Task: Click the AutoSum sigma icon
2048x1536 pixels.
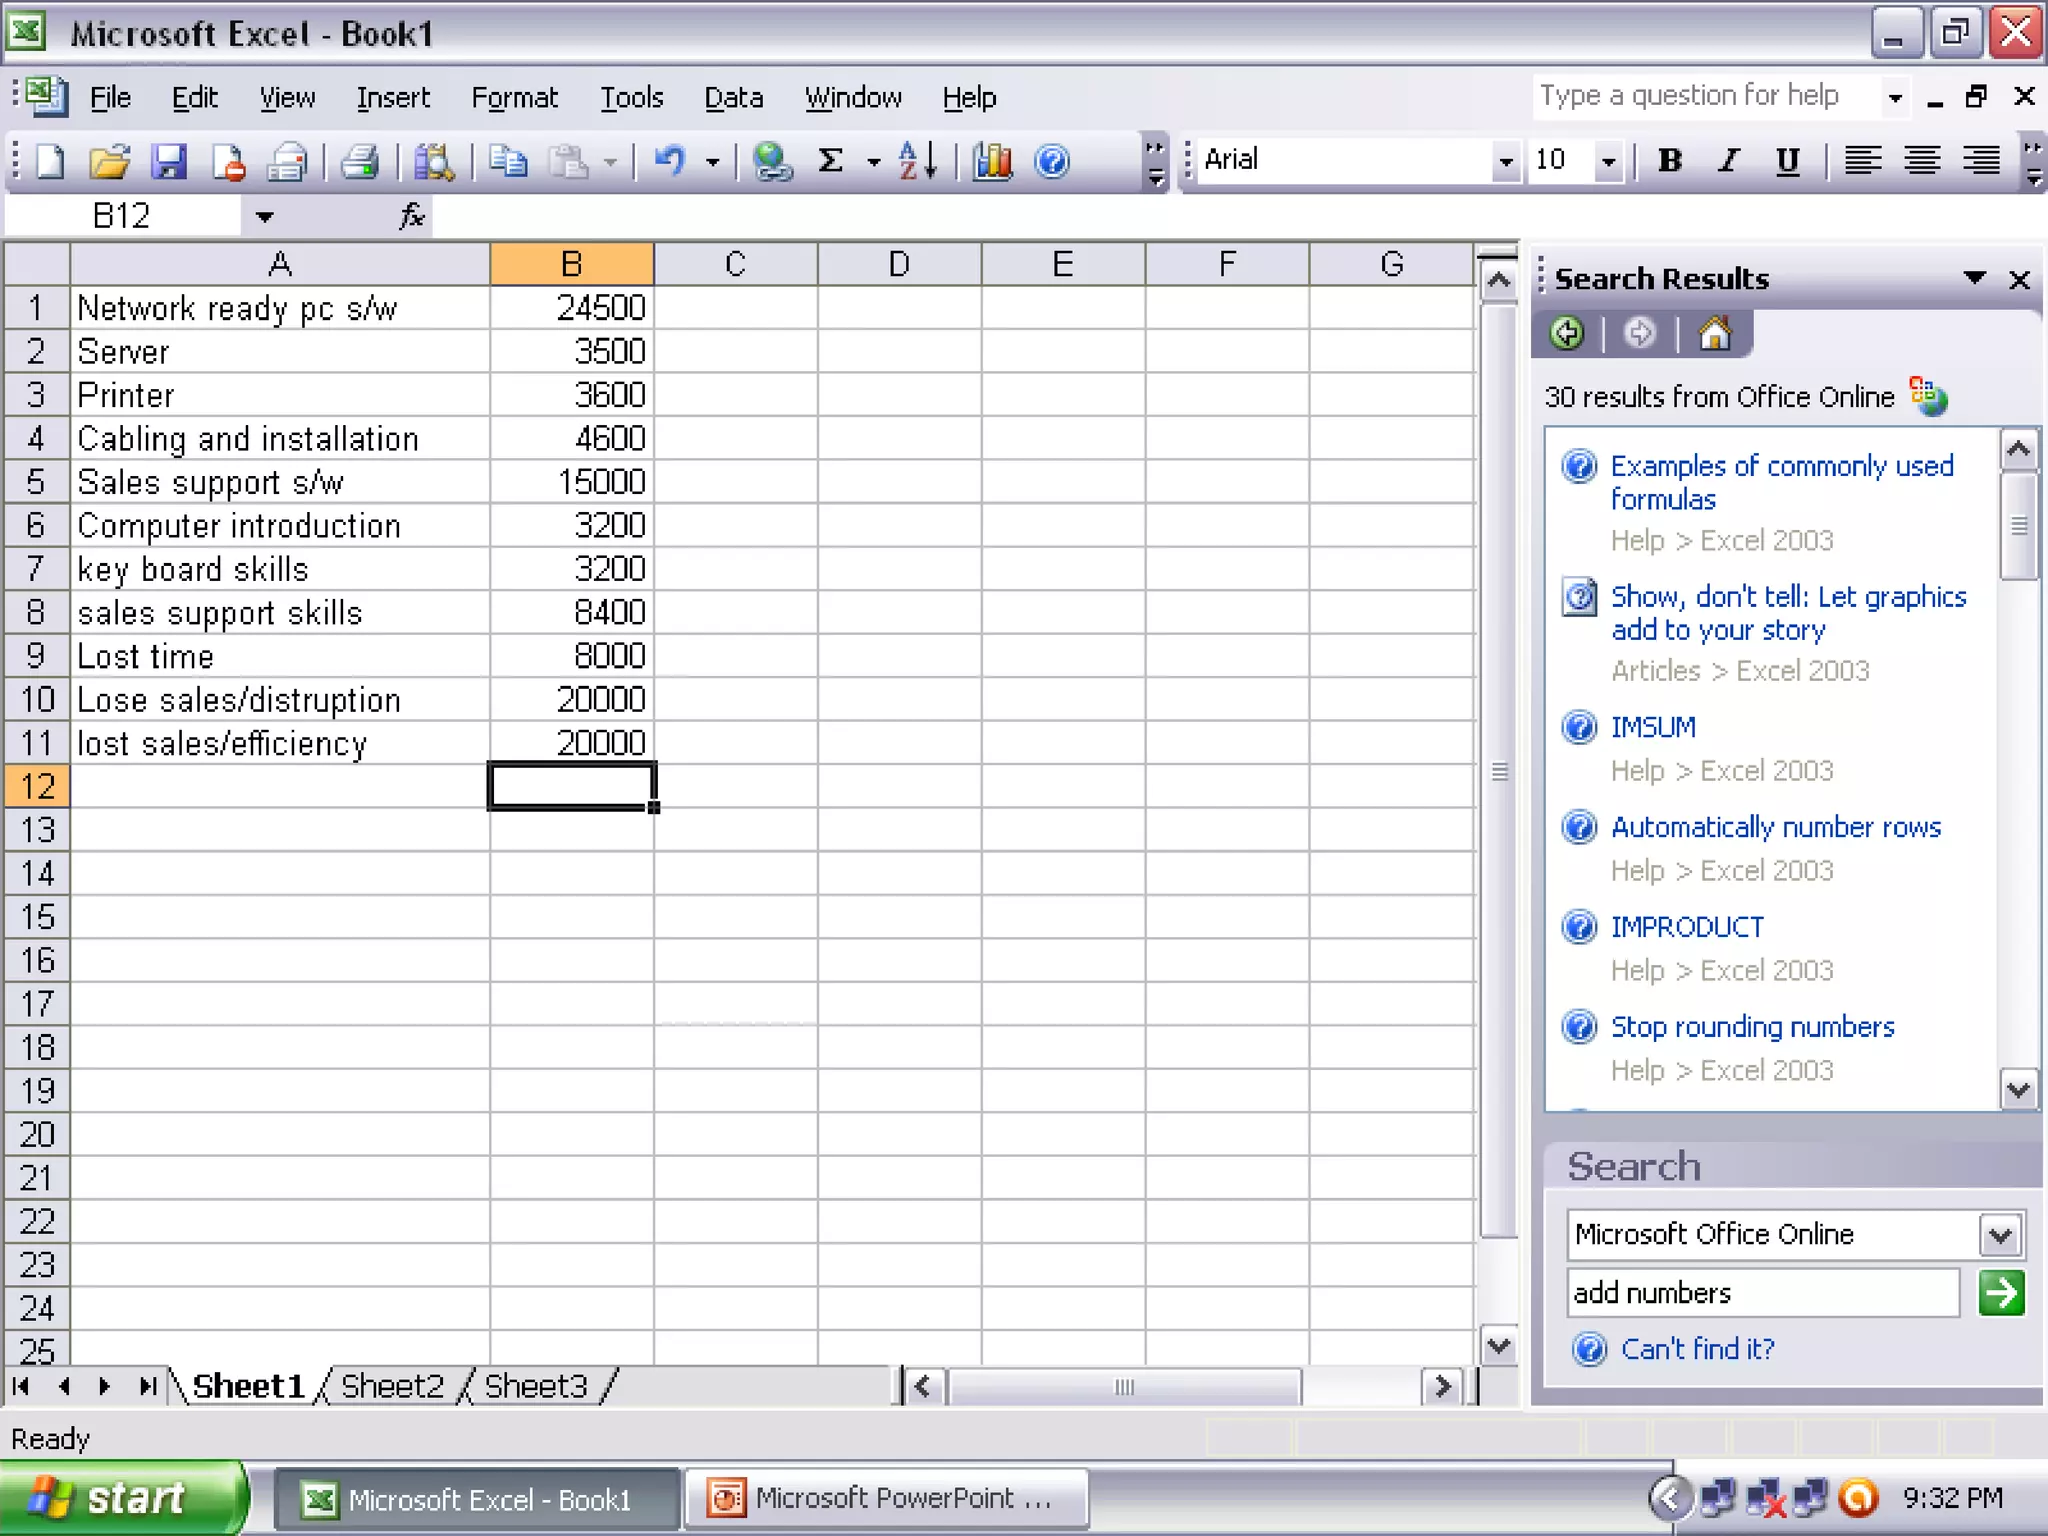Action: point(830,161)
